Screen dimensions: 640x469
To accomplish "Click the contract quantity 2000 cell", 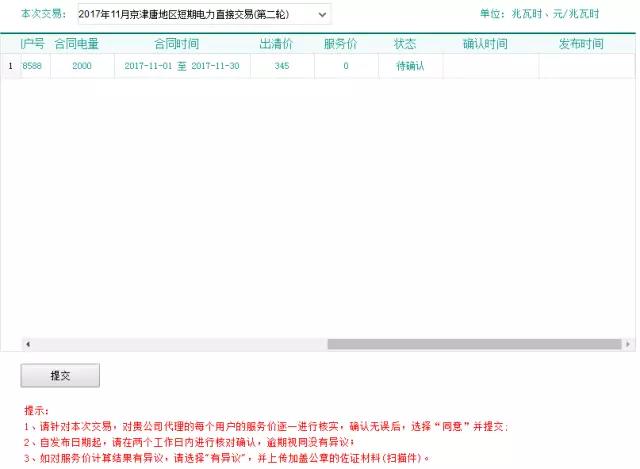I will click(82, 66).
